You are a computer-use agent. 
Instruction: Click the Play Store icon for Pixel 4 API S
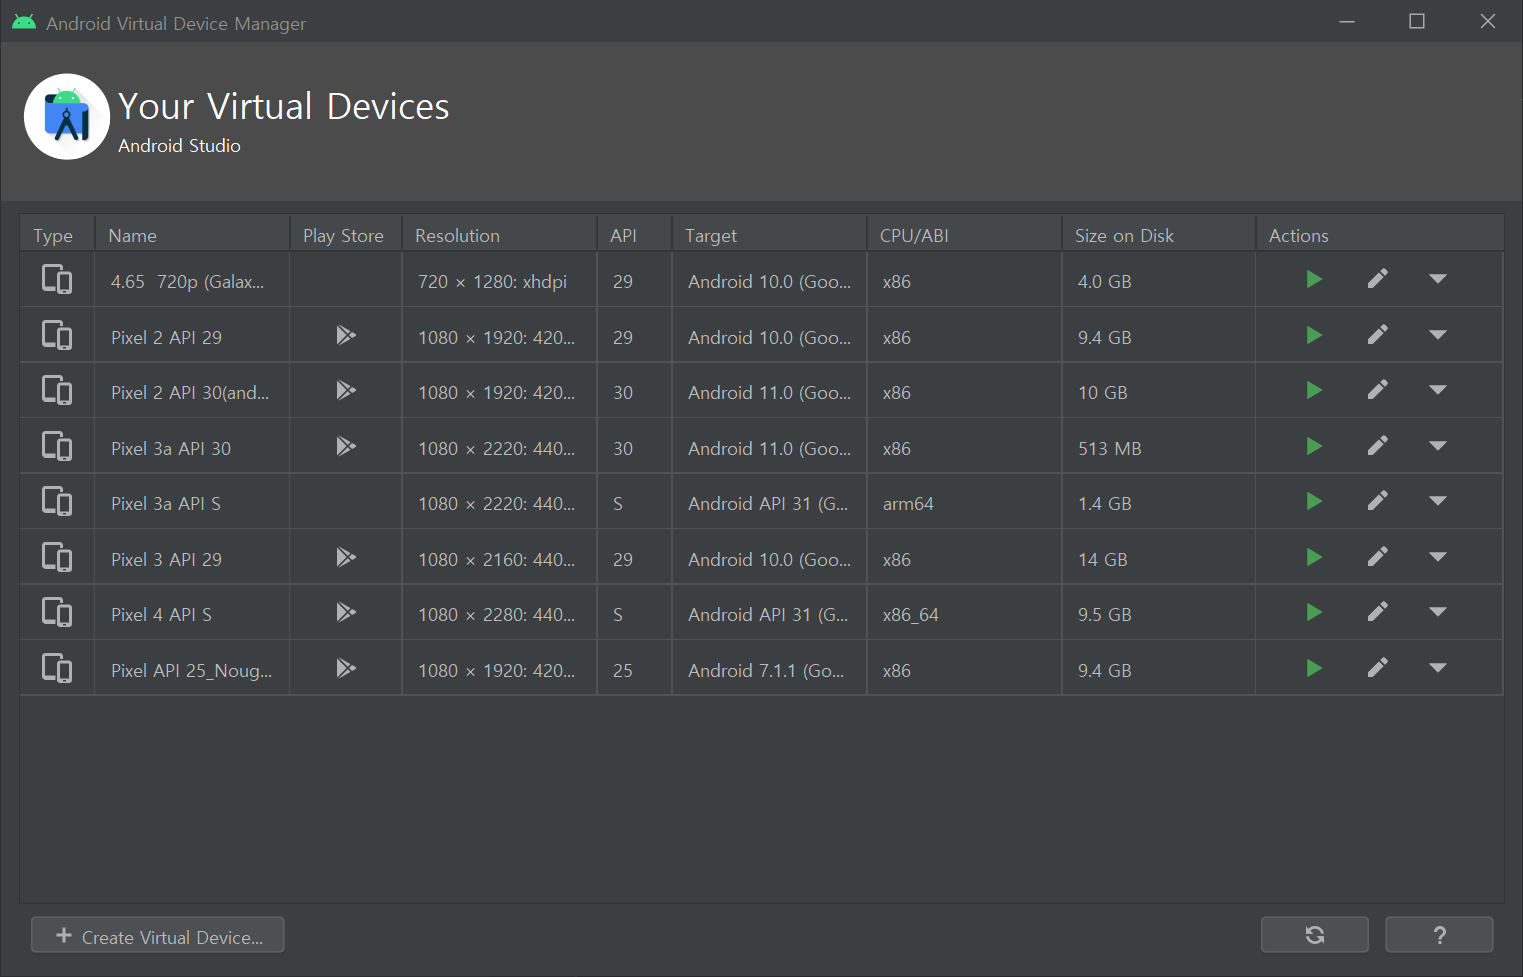pos(346,613)
